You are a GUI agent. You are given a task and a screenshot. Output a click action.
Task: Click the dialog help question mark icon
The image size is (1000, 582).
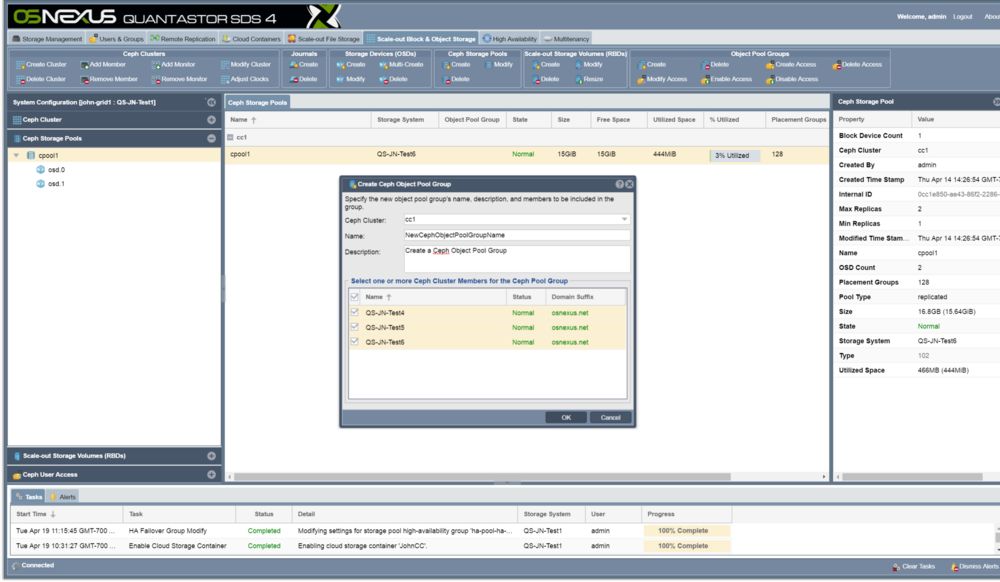[619, 184]
